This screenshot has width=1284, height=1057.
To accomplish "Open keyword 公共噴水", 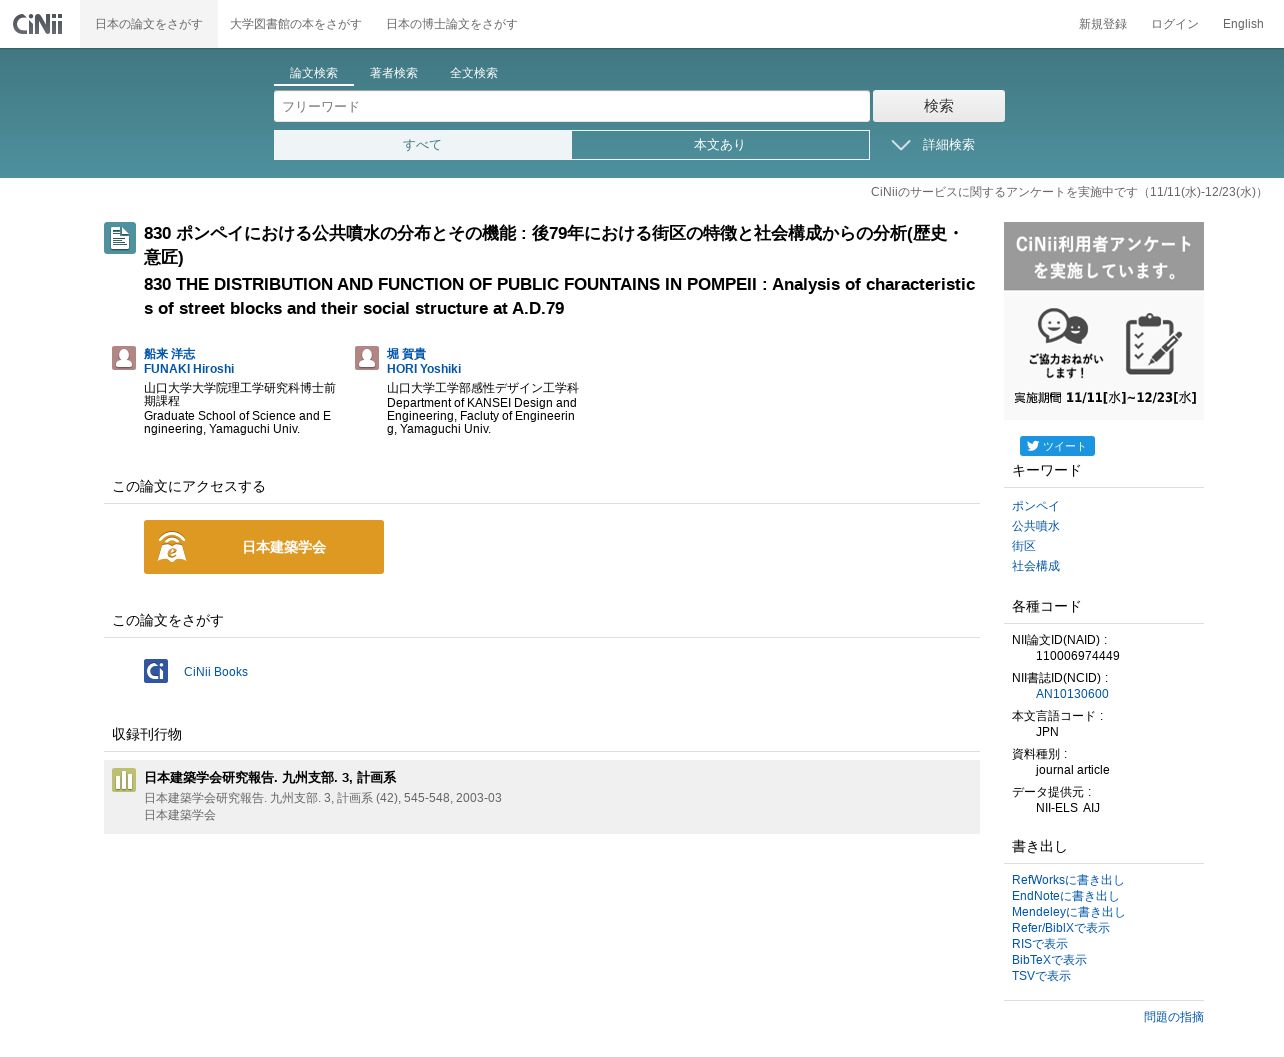I will 1035,526.
